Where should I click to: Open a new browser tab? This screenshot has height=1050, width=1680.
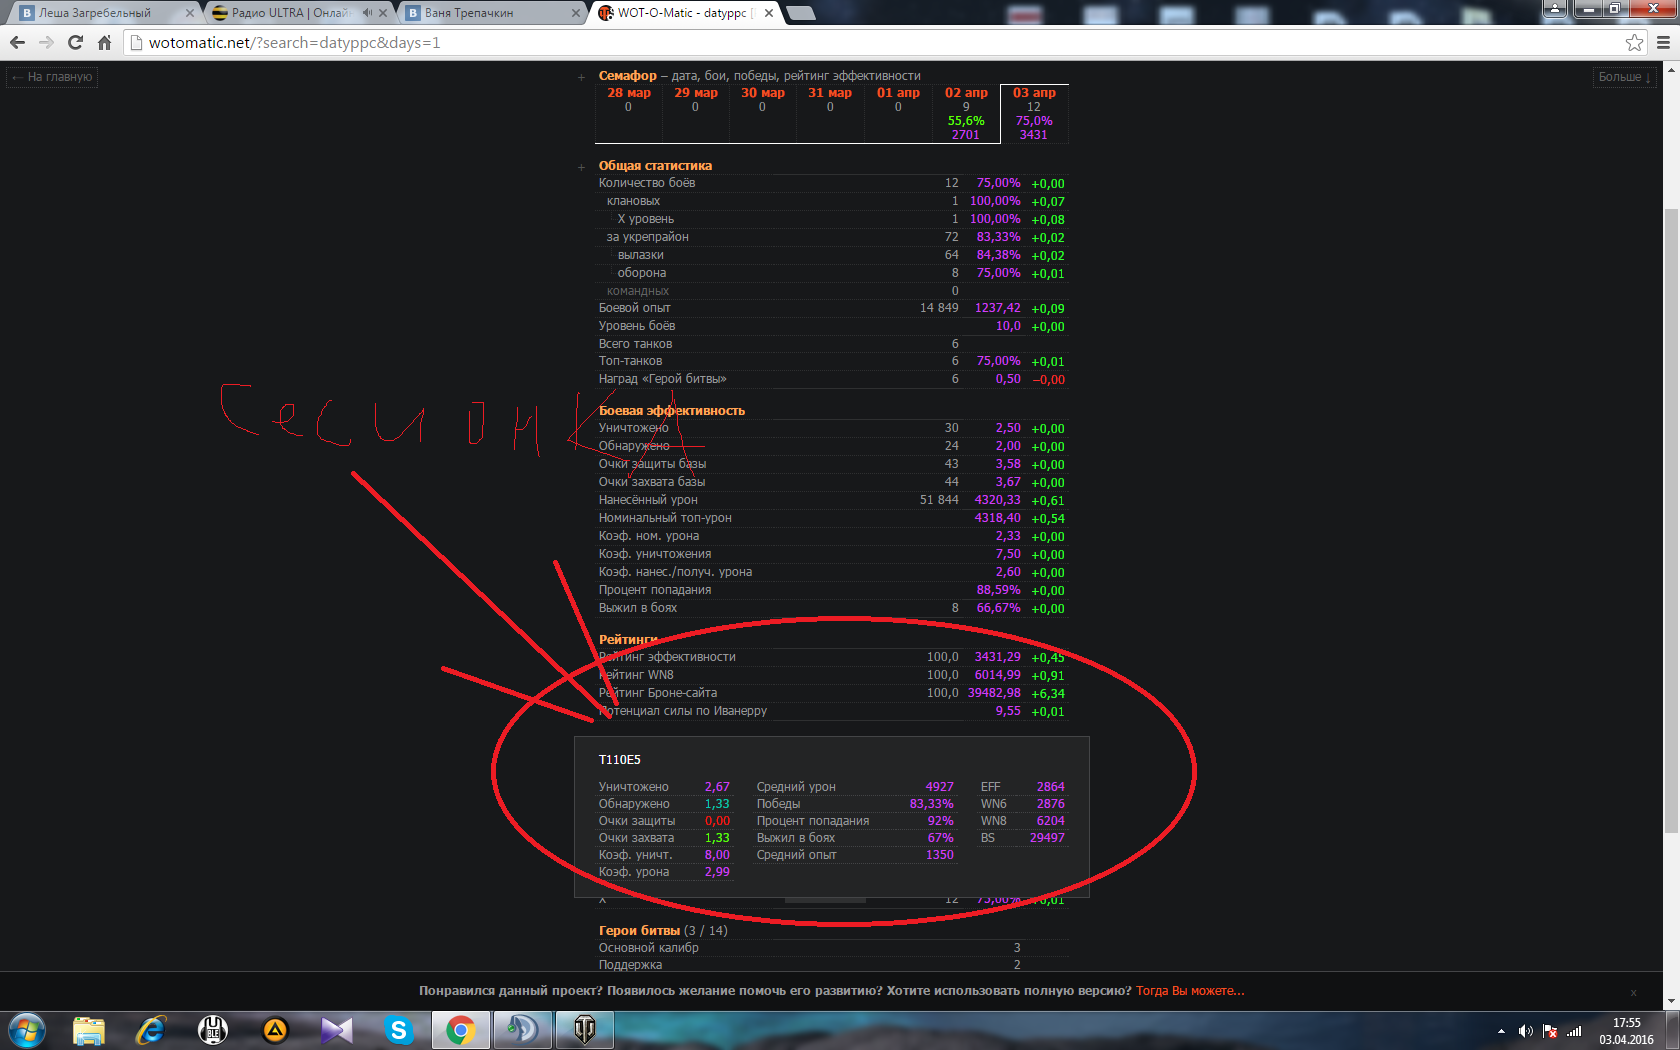click(801, 13)
